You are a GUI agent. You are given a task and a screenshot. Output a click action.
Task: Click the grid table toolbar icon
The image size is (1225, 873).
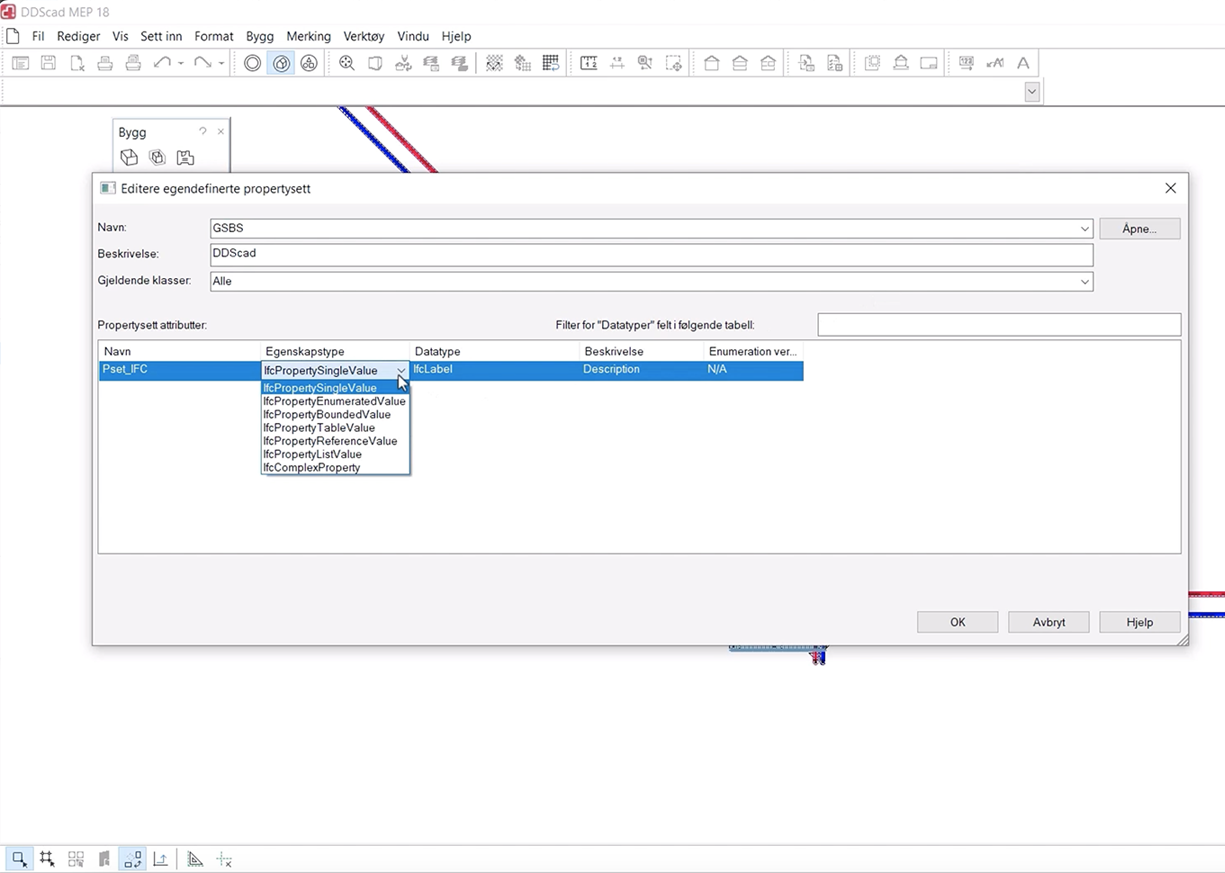pos(551,63)
